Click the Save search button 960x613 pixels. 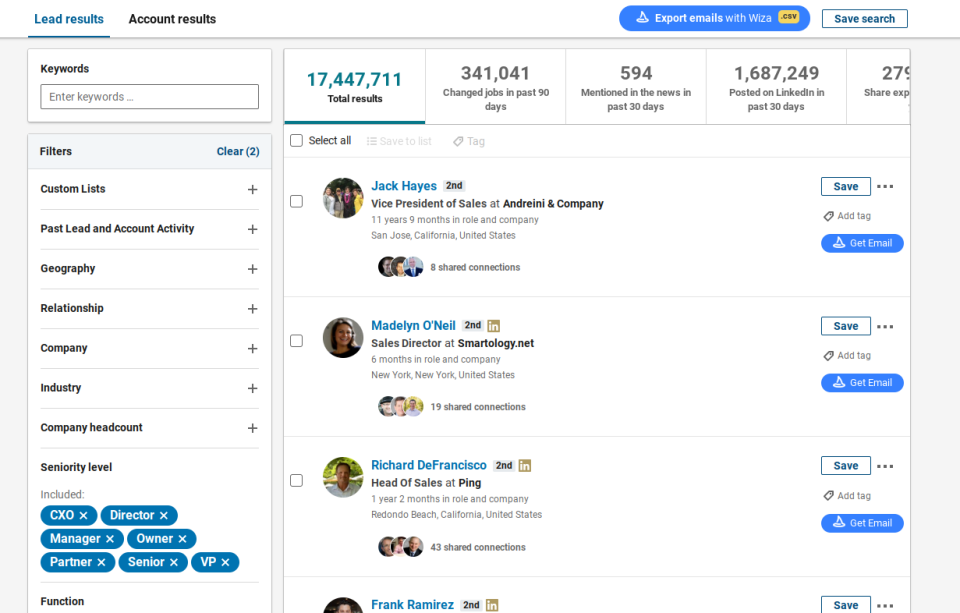point(864,18)
